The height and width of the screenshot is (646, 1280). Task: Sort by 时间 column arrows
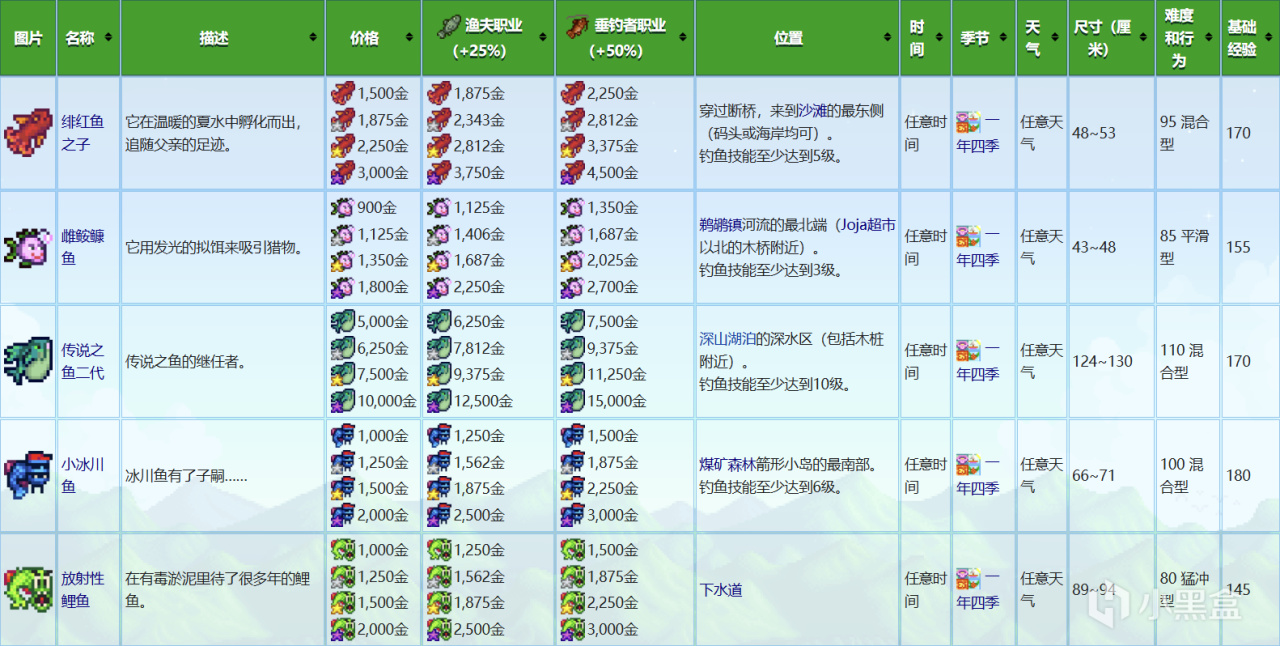(x=939, y=38)
